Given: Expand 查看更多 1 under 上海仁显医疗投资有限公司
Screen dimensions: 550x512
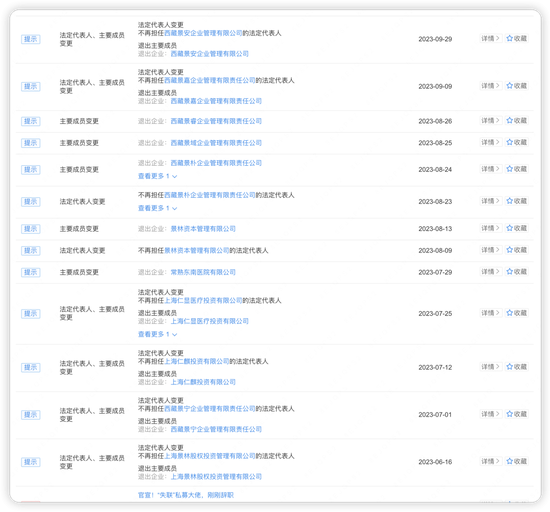Looking at the screenshot, I should coord(157,334).
